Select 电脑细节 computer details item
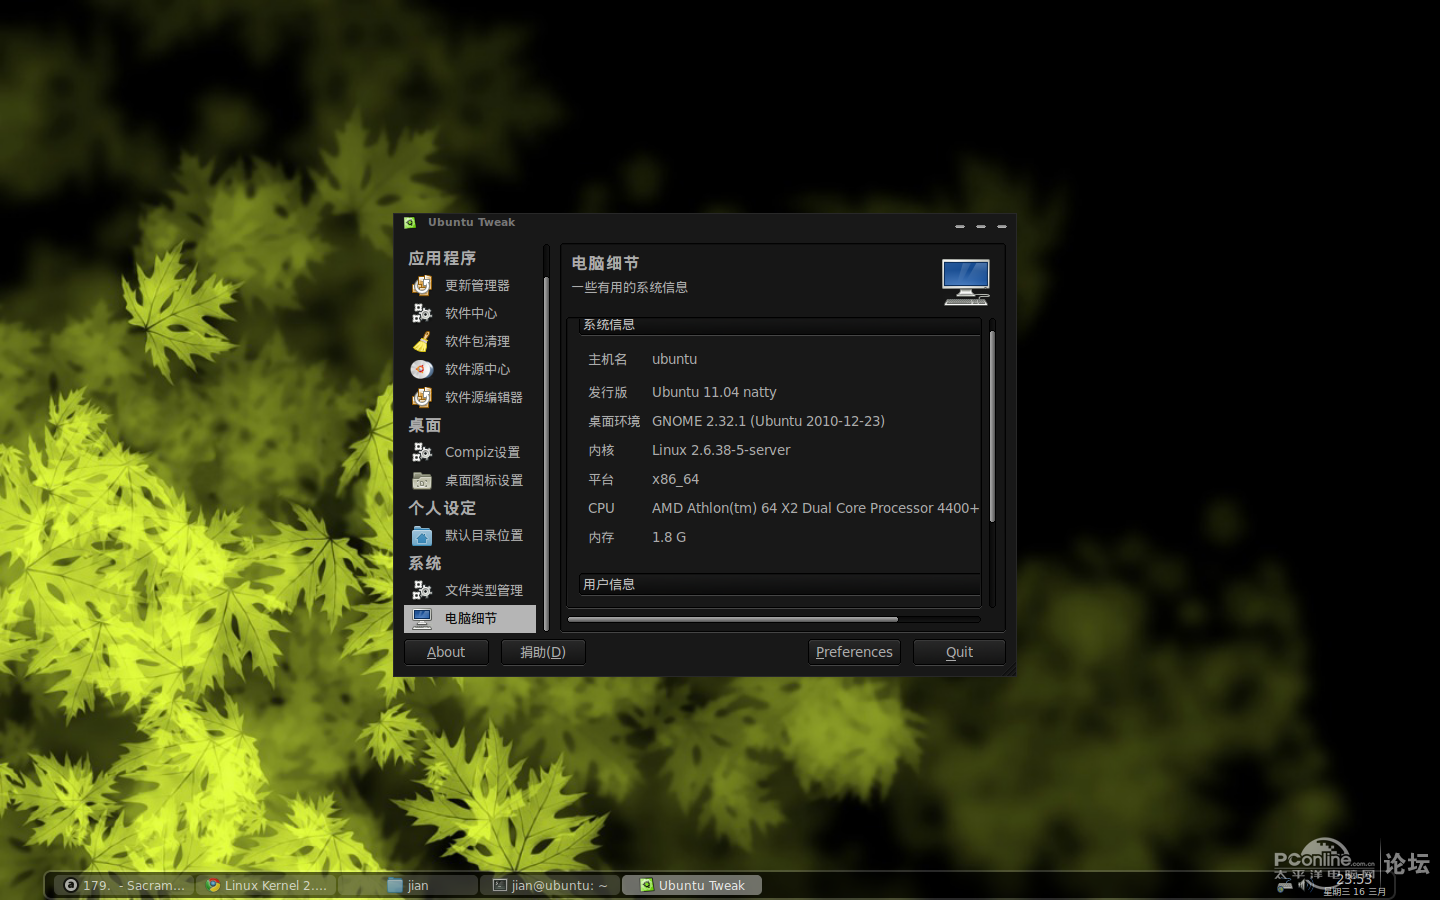 click(469, 619)
